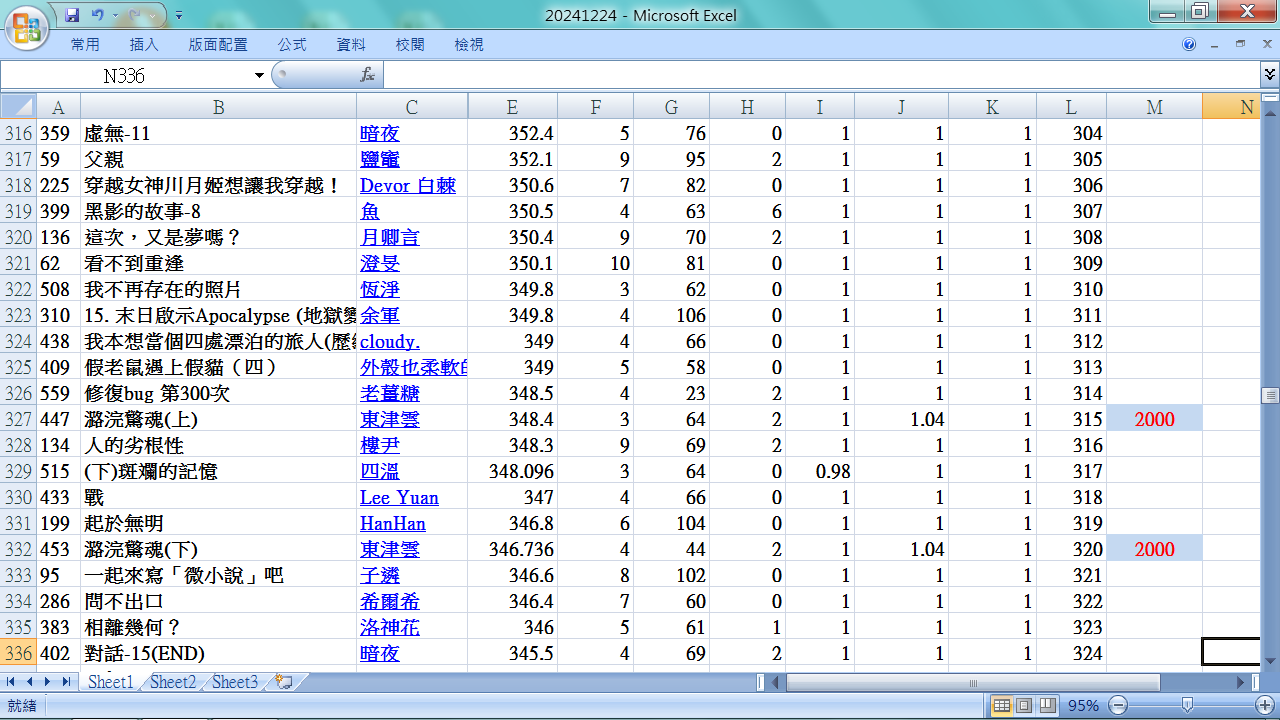Click the 95% zoom level button
The width and height of the screenshot is (1280, 720).
point(1083,705)
